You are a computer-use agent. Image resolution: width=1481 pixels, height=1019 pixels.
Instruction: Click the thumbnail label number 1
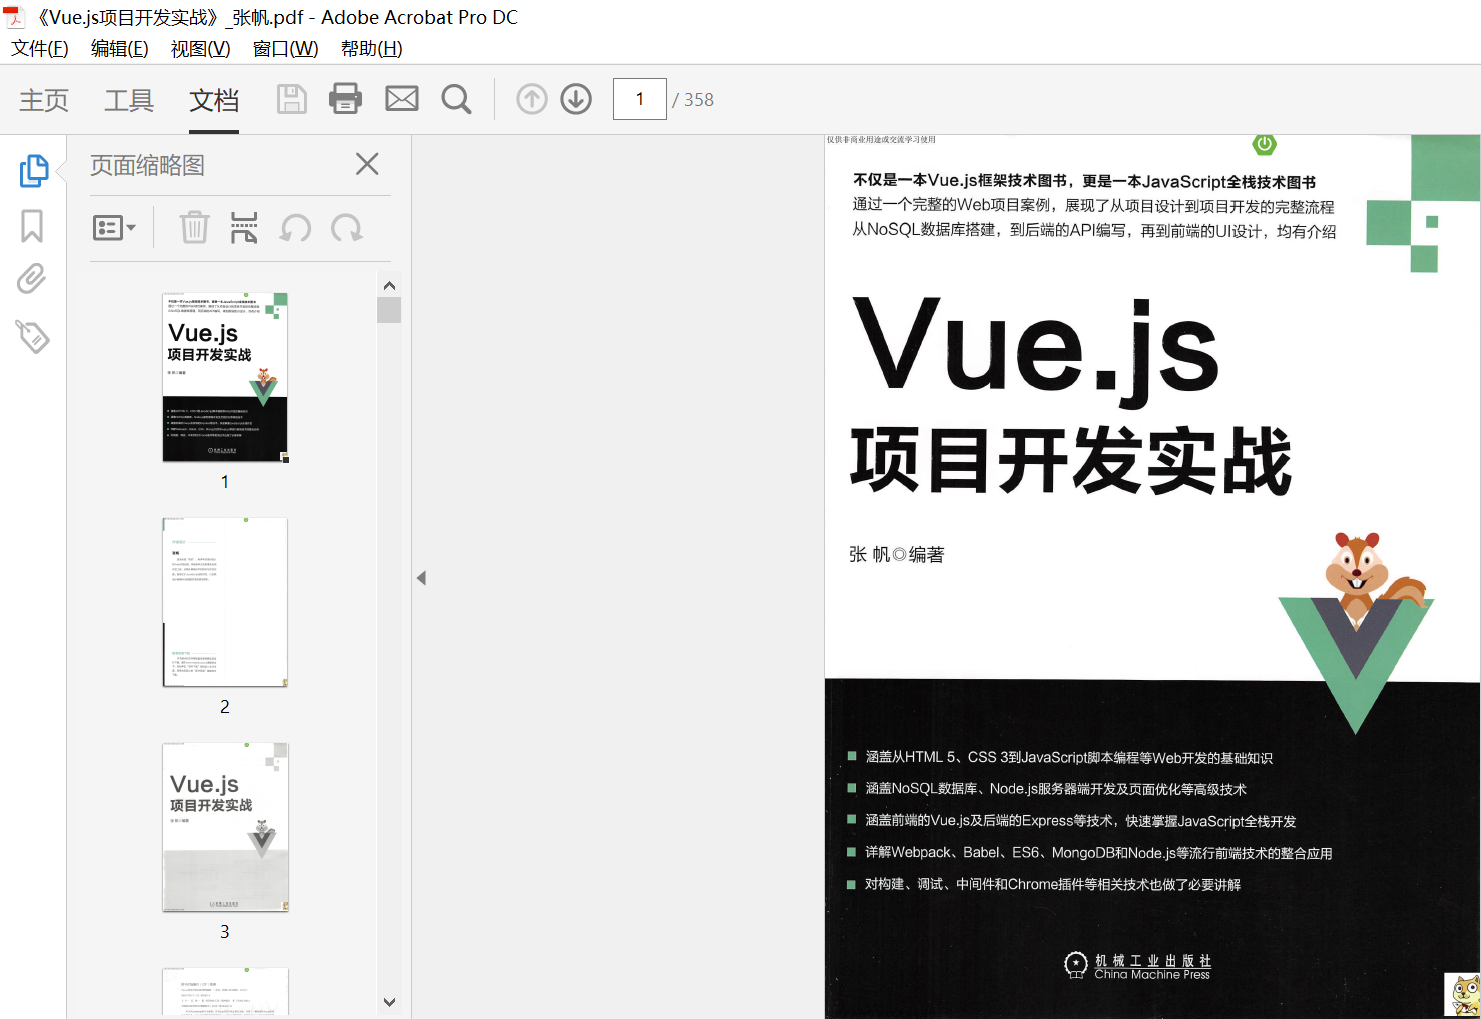point(225,482)
